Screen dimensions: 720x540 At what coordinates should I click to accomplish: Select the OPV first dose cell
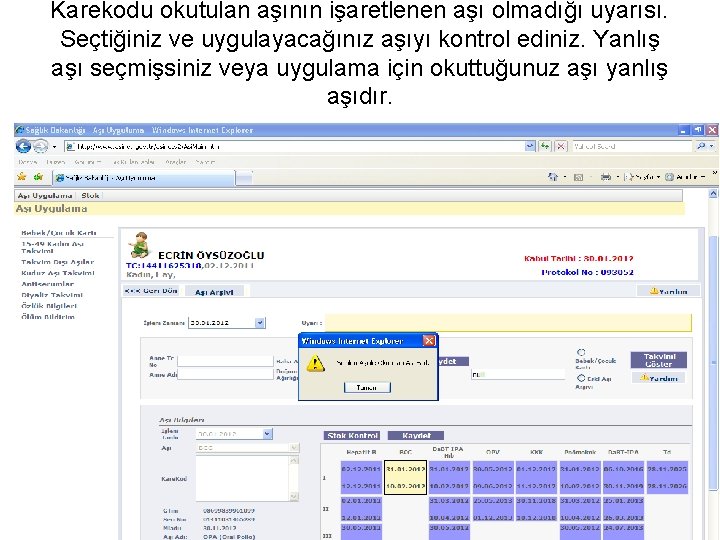click(x=493, y=478)
